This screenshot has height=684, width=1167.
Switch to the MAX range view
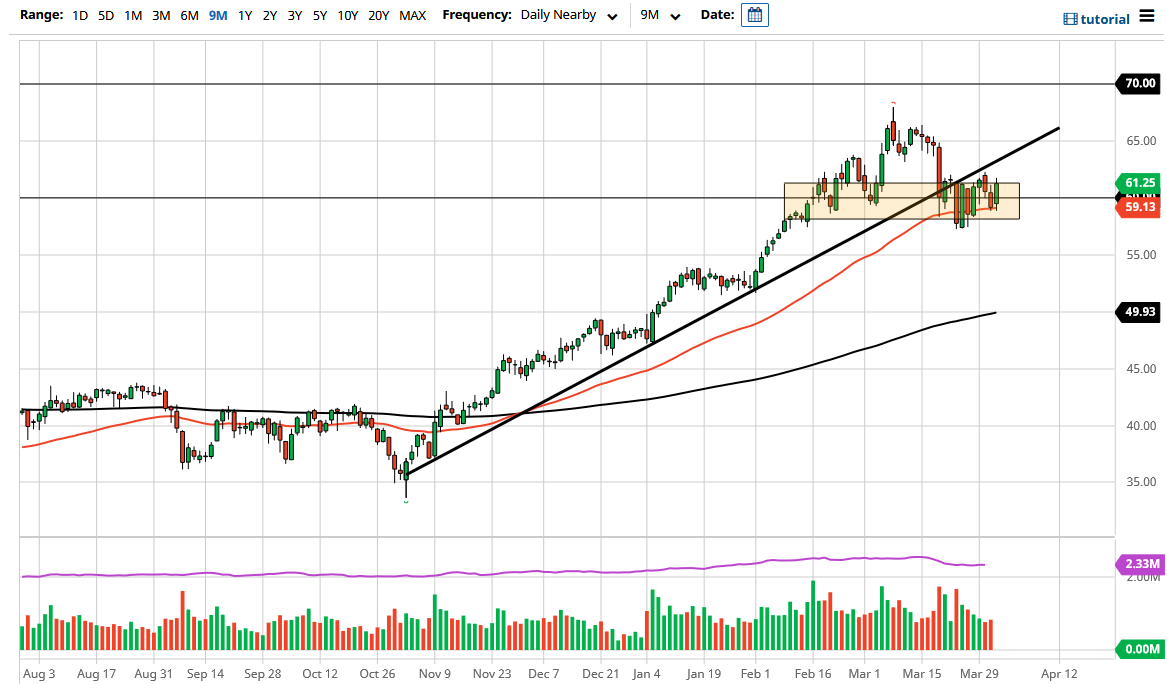(412, 15)
